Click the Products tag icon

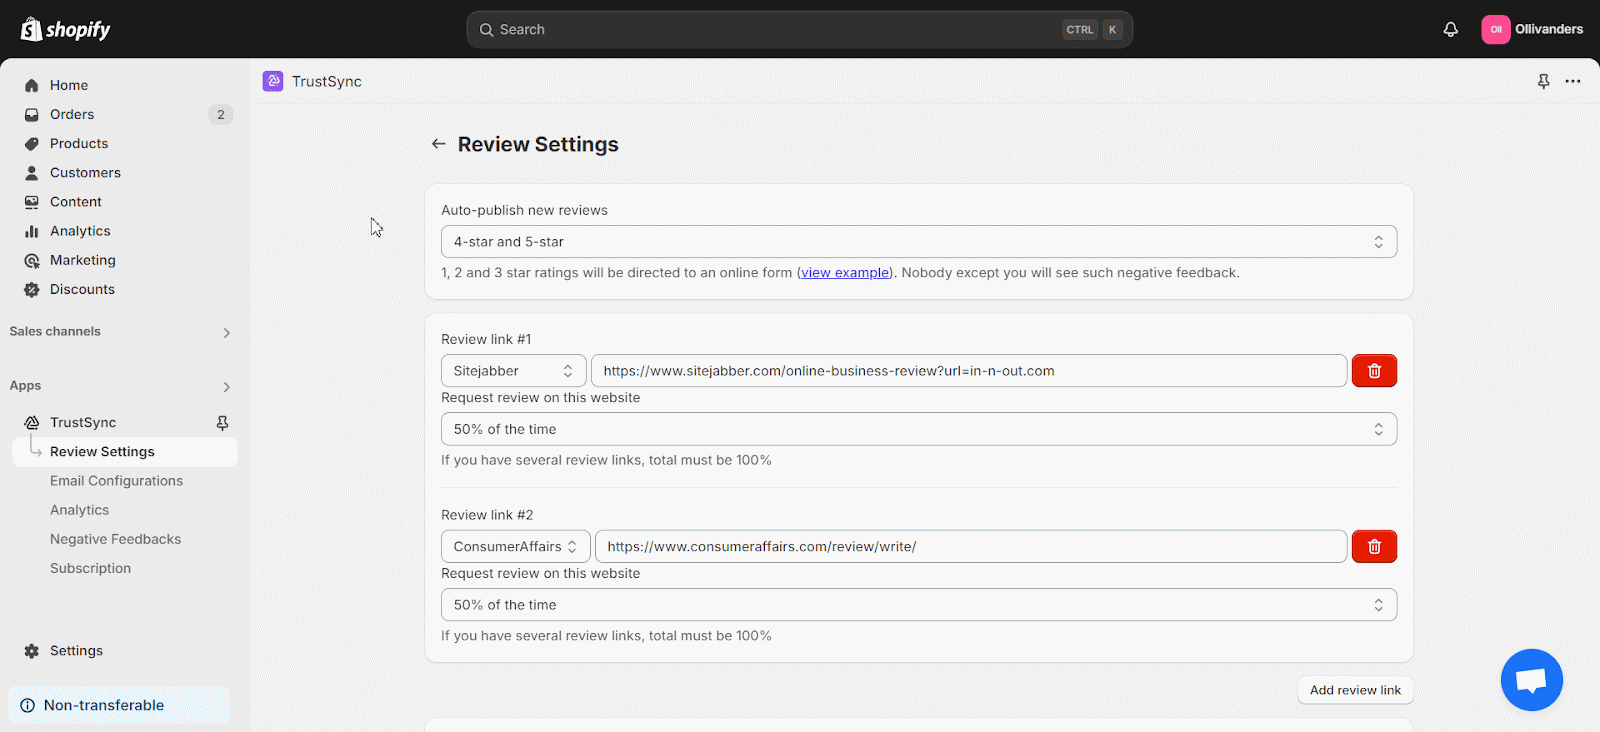coord(32,143)
